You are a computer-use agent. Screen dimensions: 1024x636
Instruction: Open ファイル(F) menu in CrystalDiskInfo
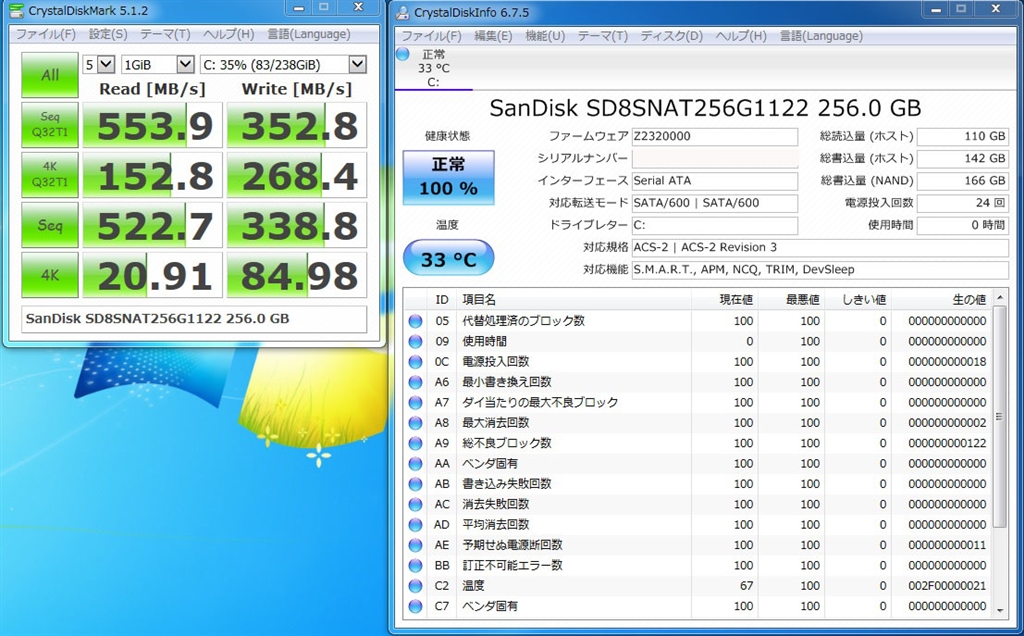coord(431,36)
